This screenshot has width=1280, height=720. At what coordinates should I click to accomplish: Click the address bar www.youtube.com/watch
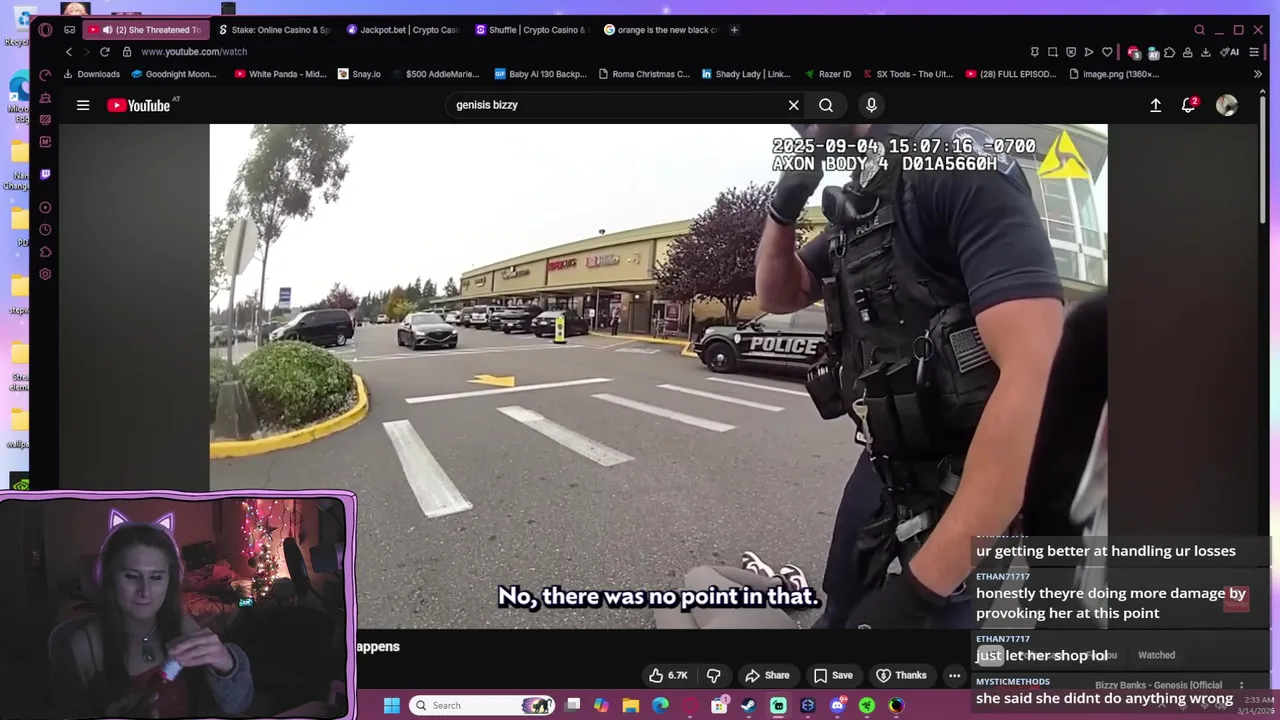[x=194, y=52]
